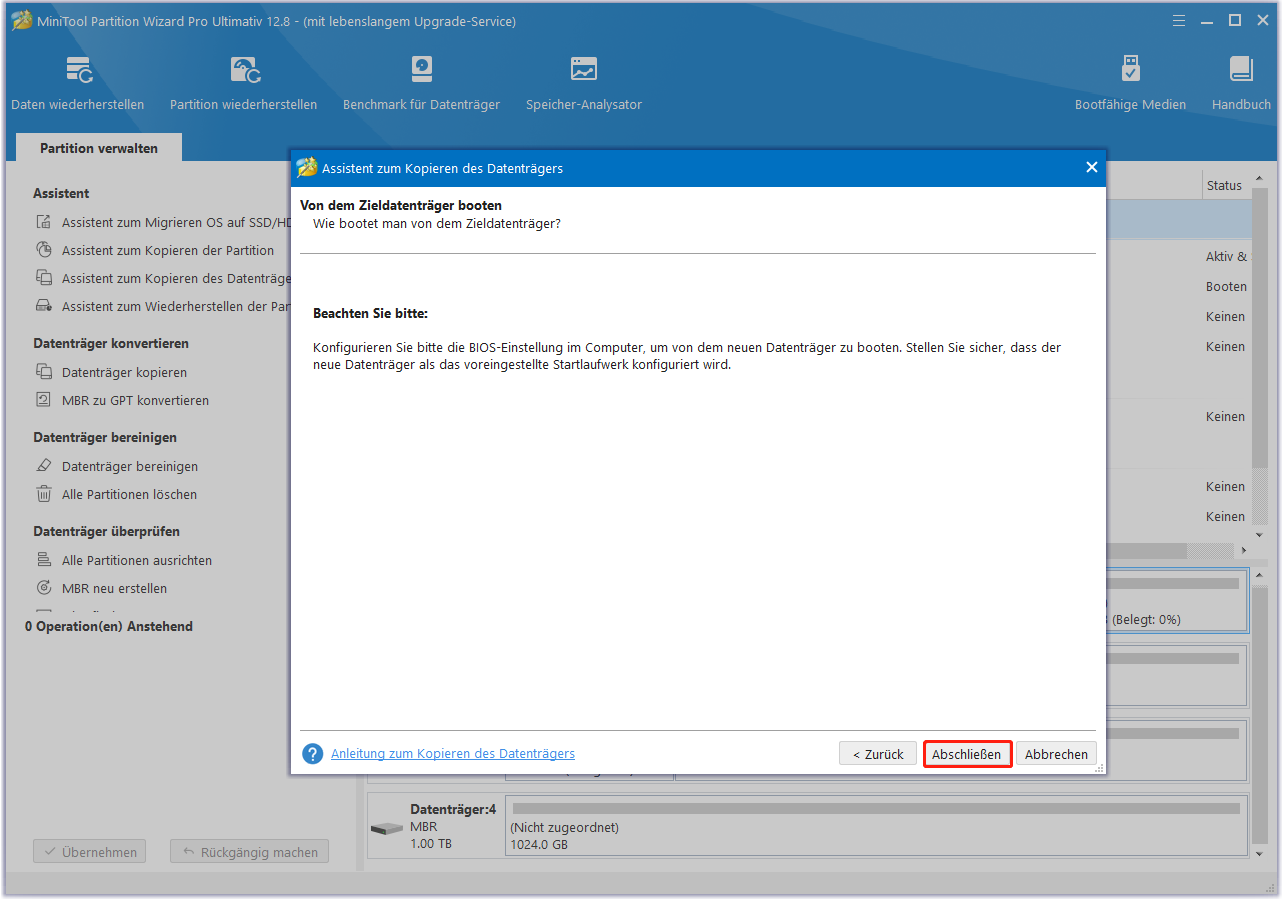Open Speicher-Analysator

pyautogui.click(x=584, y=84)
